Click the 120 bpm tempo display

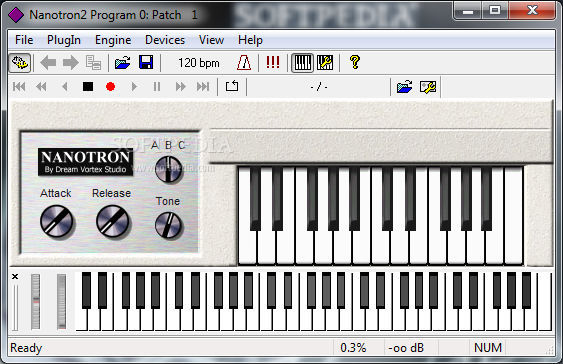coord(199,63)
